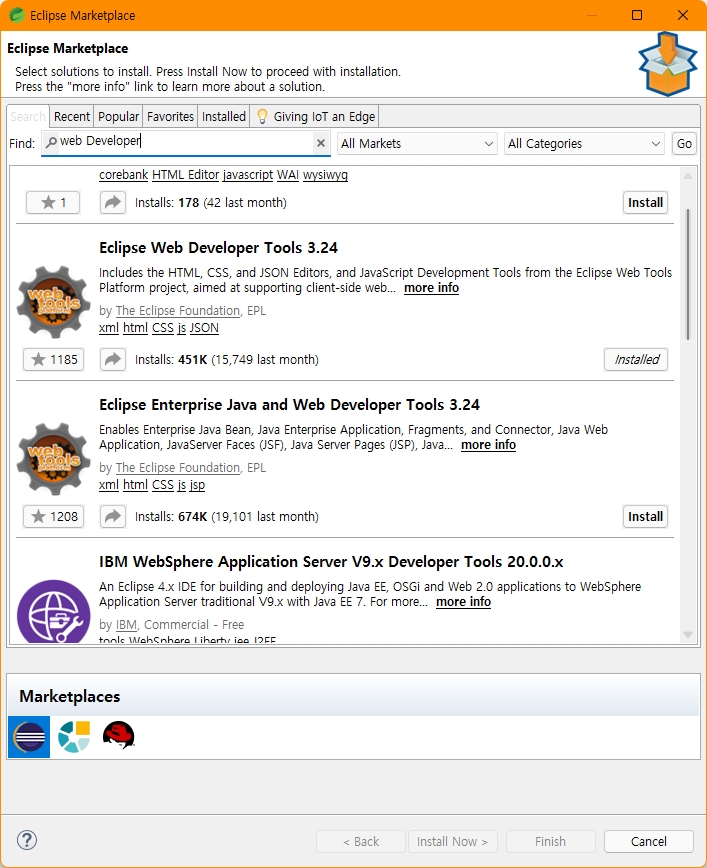Screen dimensions: 707x868
Task: Click in the Find search field
Action: [185, 143]
